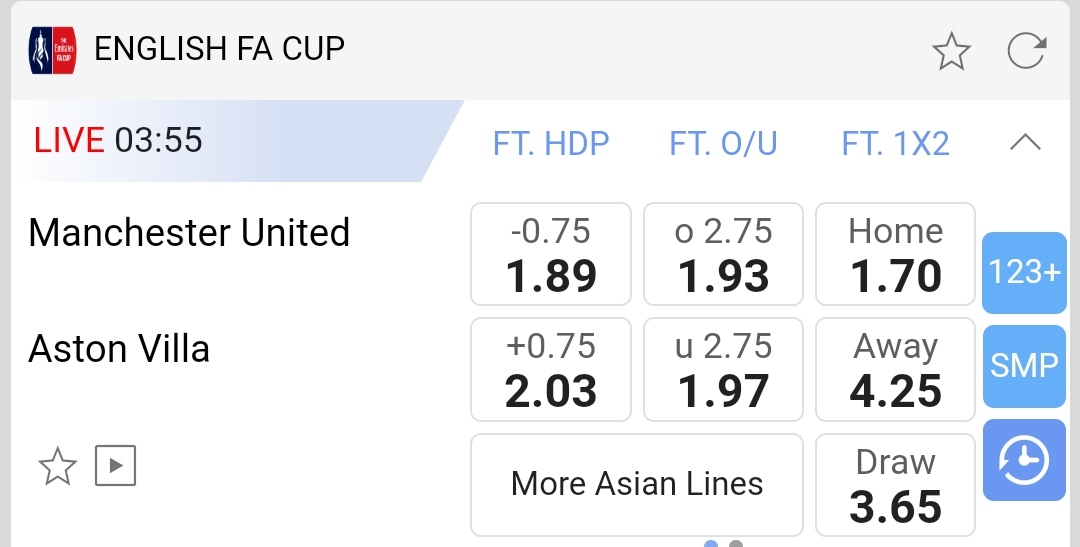Favorite the English FA Cup league star
The height and width of the screenshot is (547, 1080).
(951, 51)
